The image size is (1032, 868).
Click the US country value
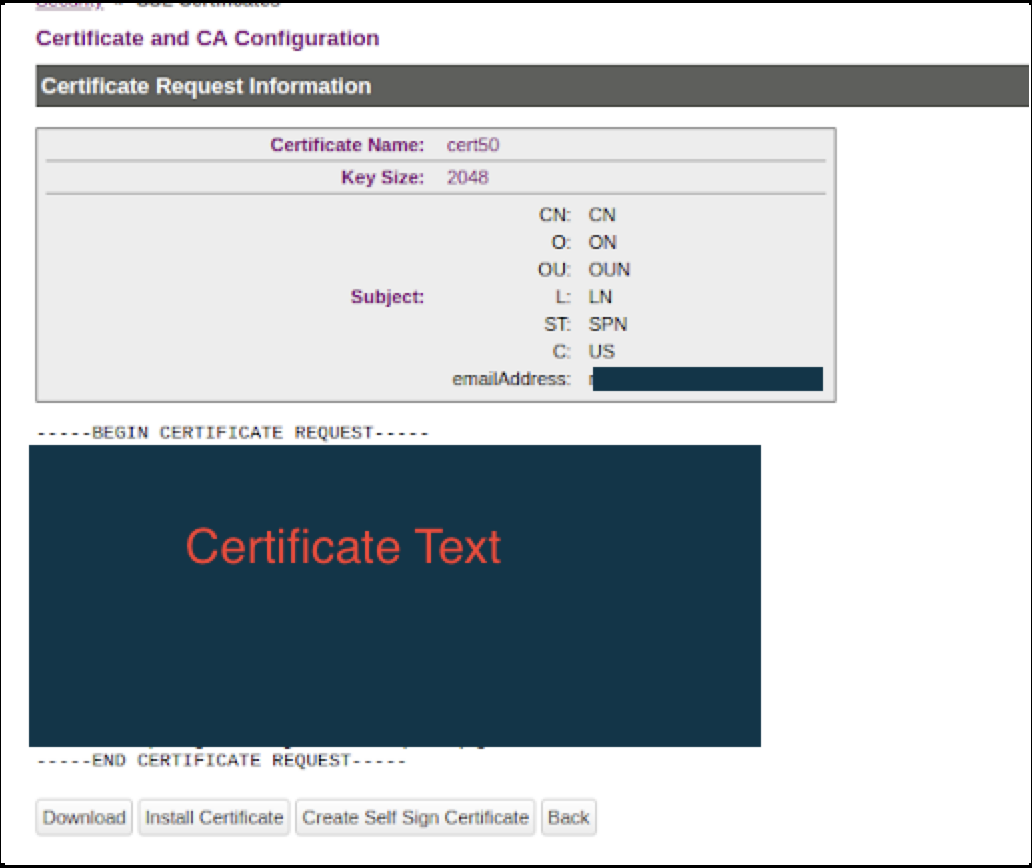pyautogui.click(x=601, y=352)
